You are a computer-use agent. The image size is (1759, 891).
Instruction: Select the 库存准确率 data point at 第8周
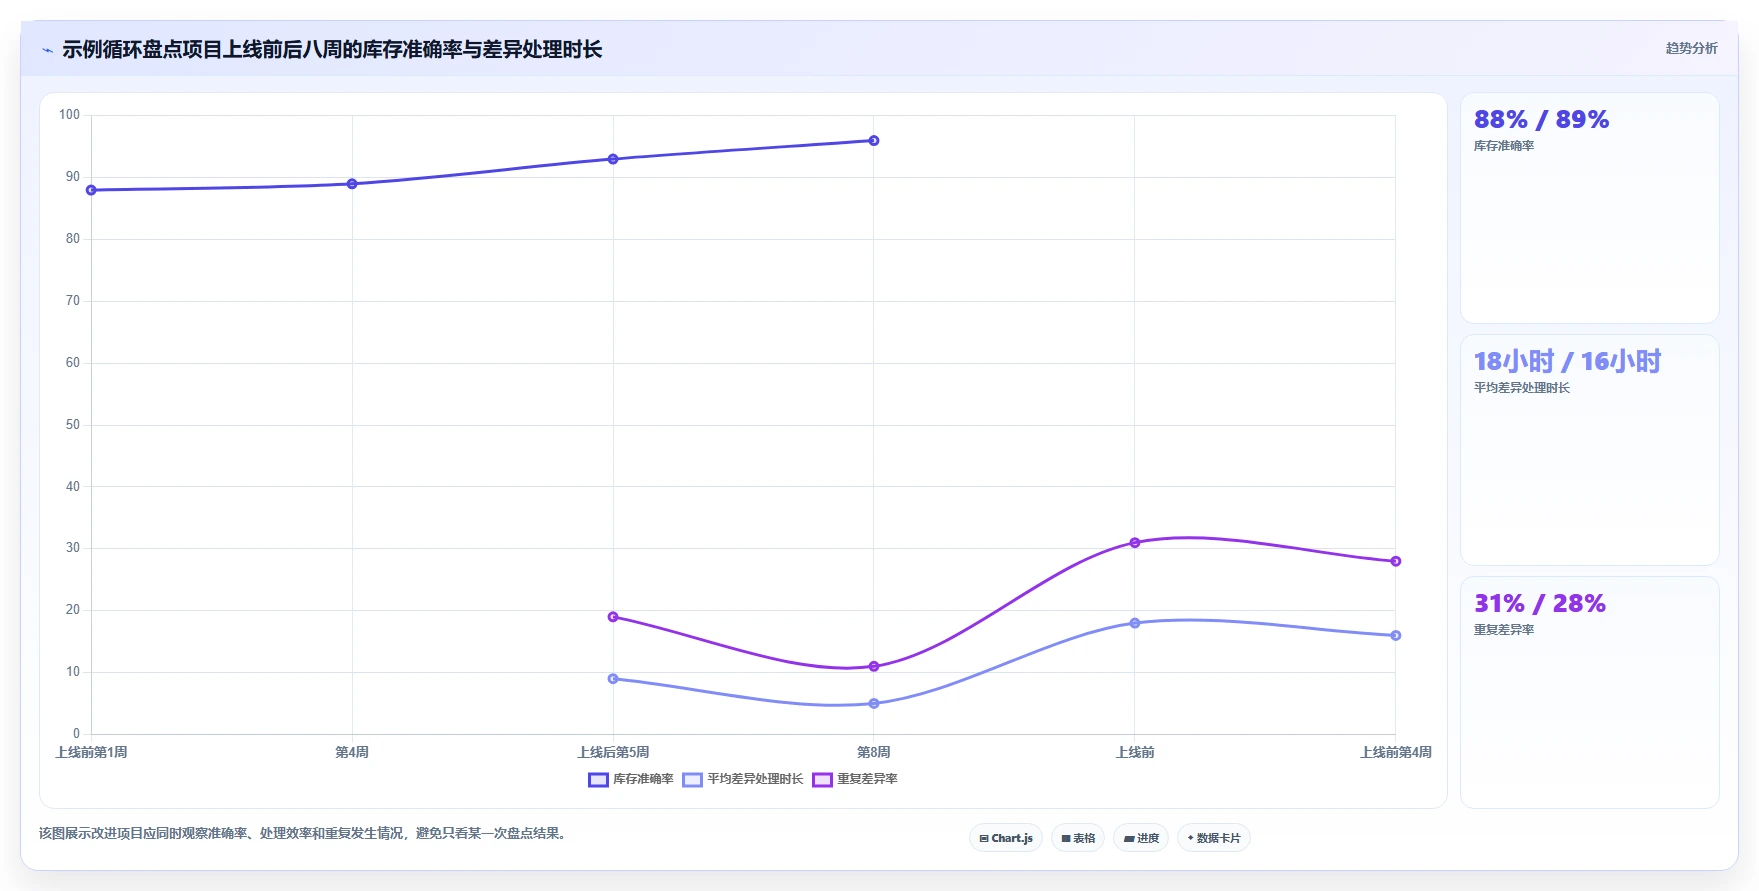(x=874, y=141)
